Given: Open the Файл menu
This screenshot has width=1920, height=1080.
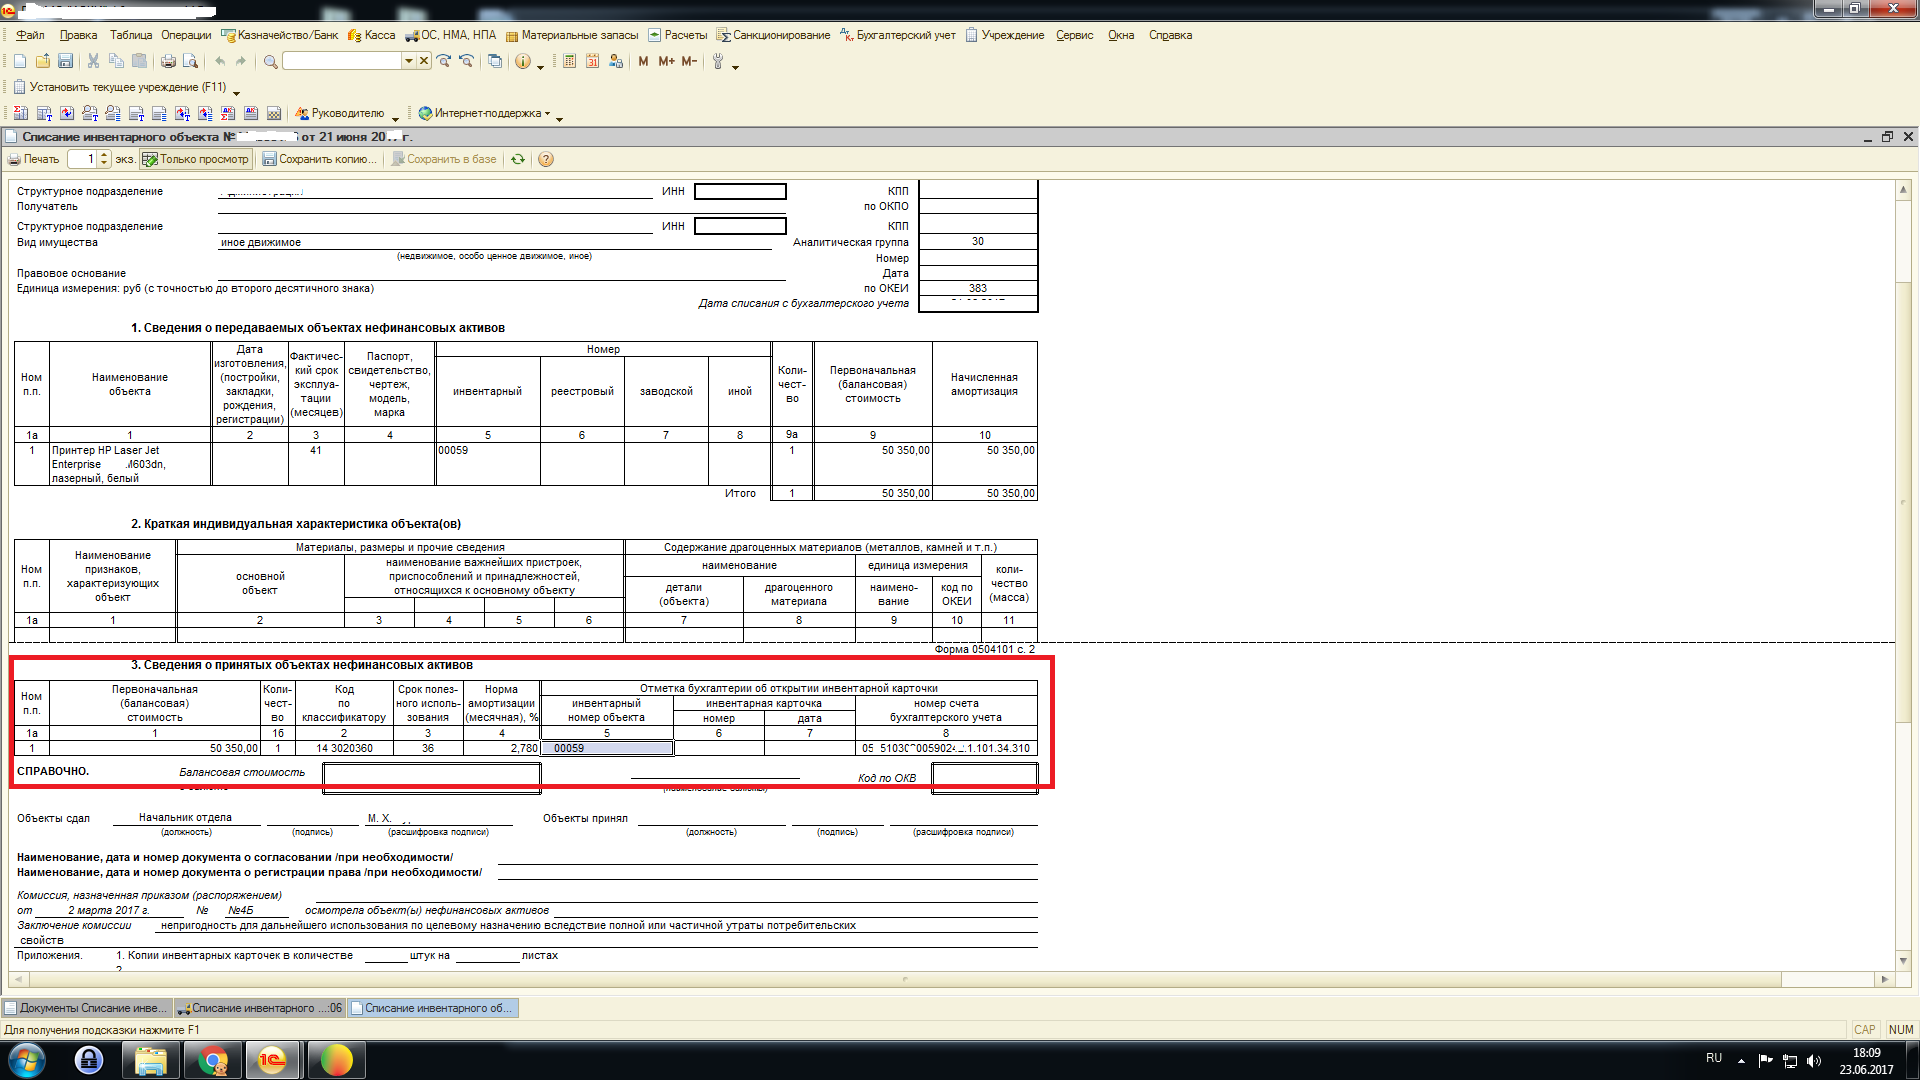Looking at the screenshot, I should pyautogui.click(x=30, y=35).
